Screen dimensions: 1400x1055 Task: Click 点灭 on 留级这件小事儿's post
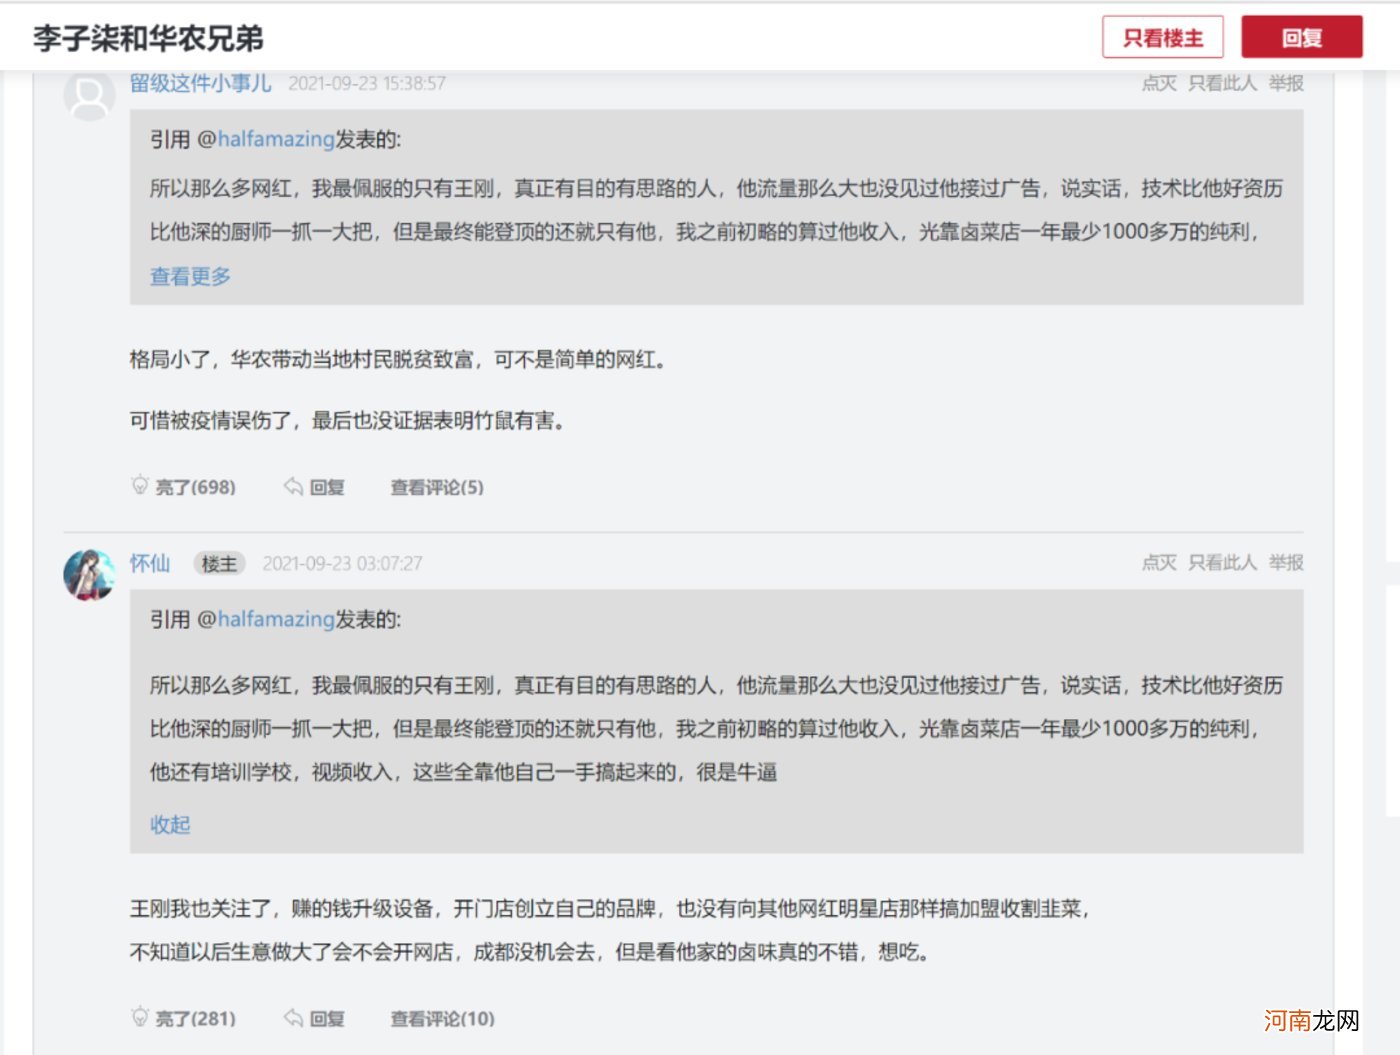point(1159,83)
